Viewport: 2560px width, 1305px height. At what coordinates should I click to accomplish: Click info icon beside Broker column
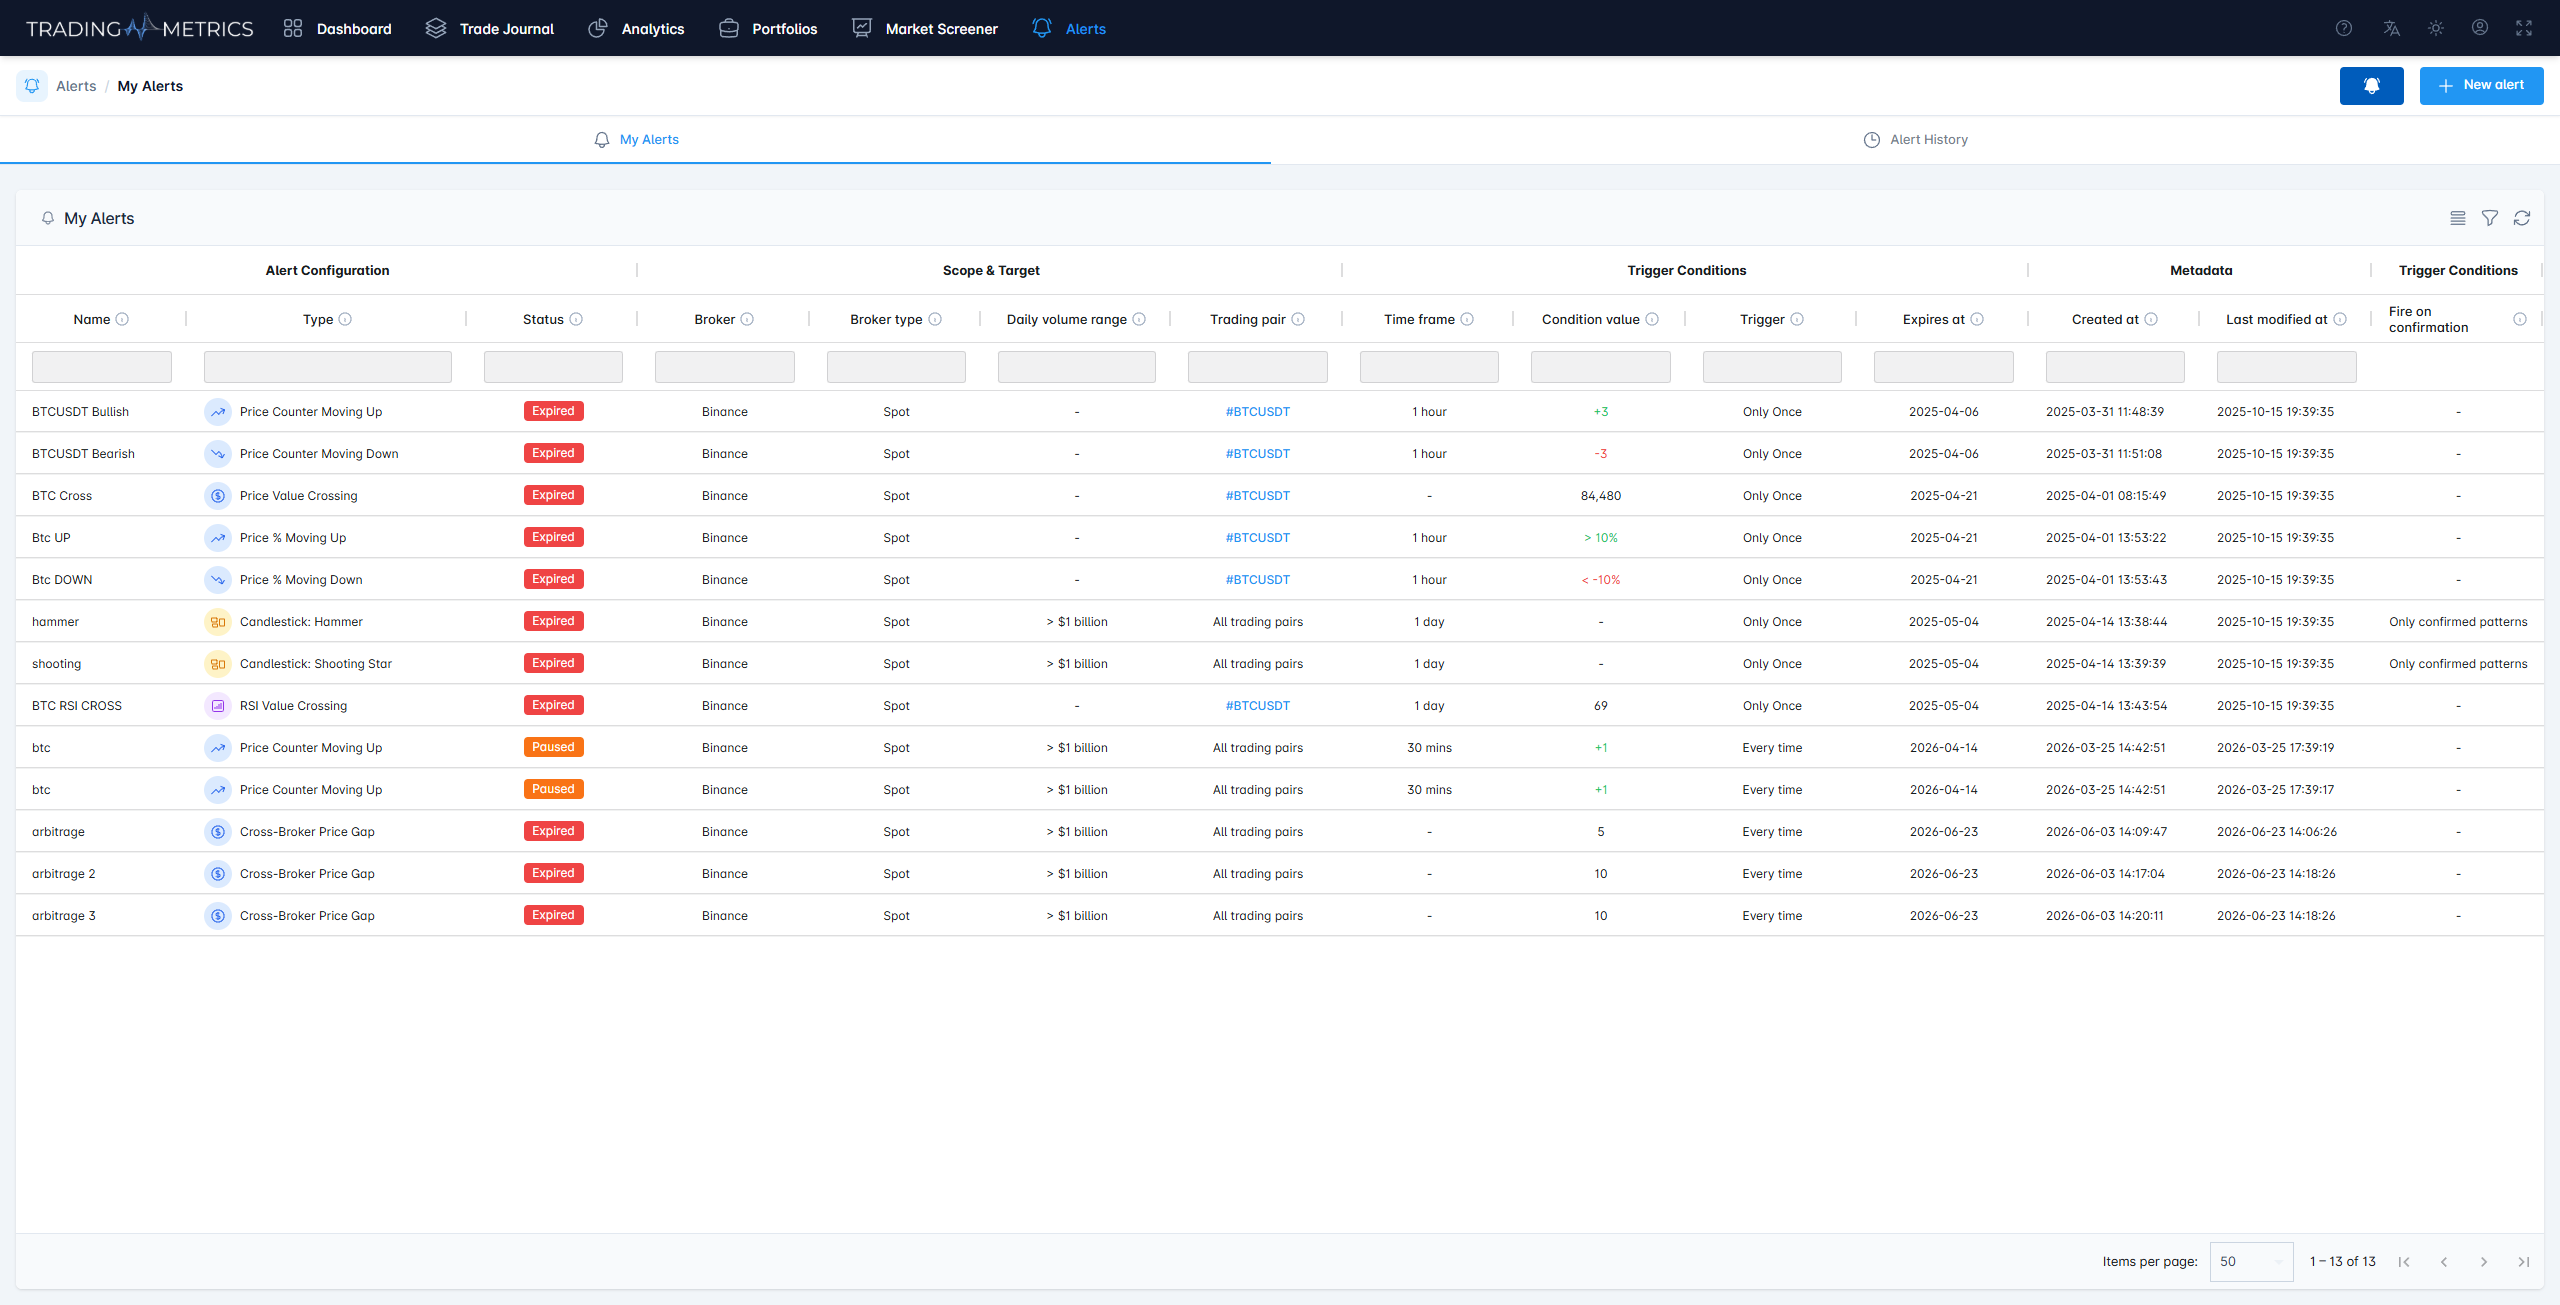747,319
